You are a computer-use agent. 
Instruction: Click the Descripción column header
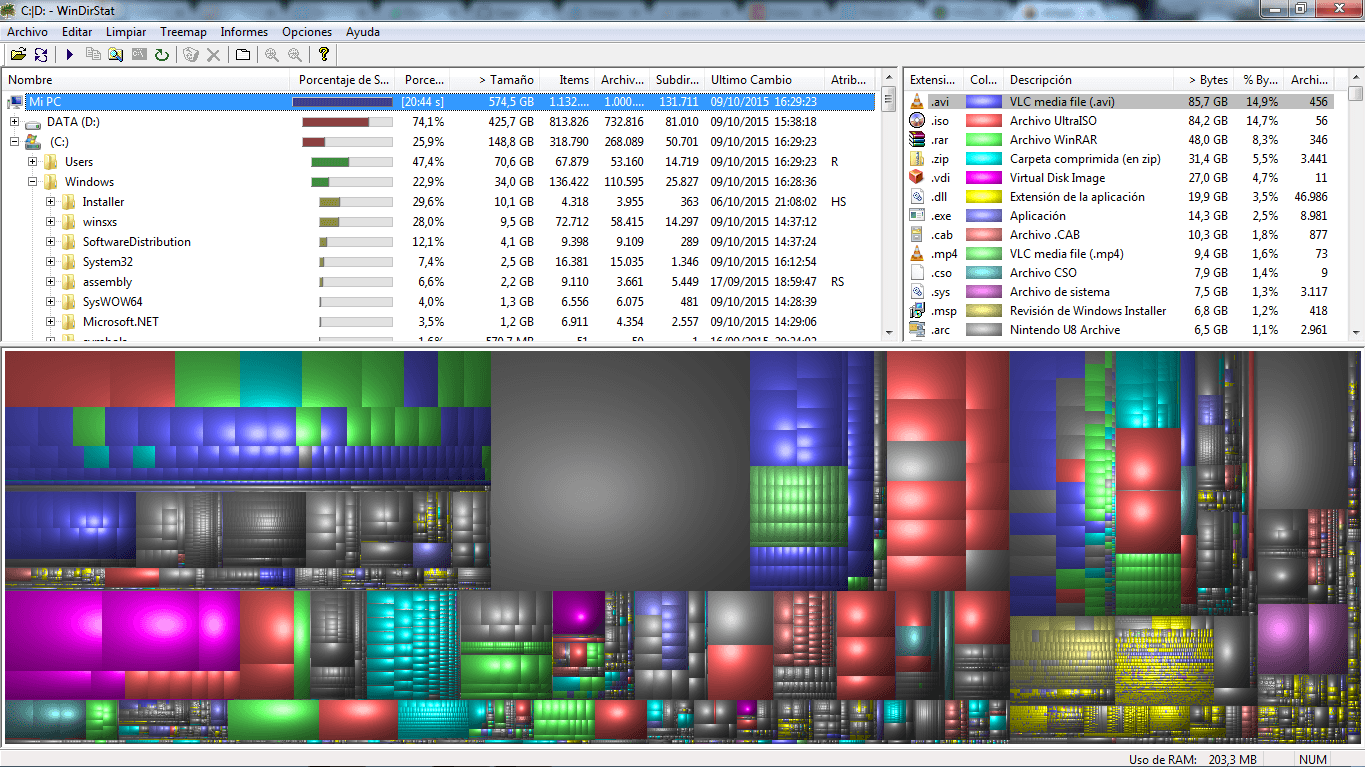pyautogui.click(x=1040, y=80)
